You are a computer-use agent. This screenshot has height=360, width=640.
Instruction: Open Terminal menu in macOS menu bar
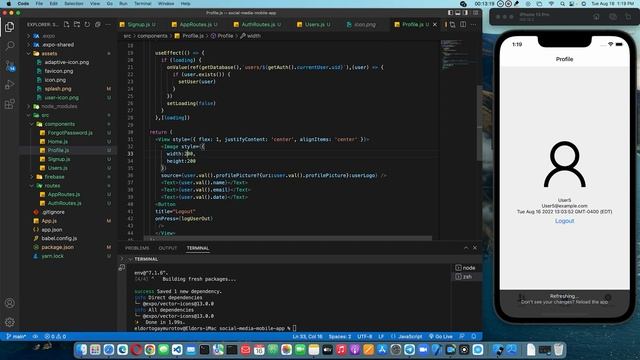(142, 4)
